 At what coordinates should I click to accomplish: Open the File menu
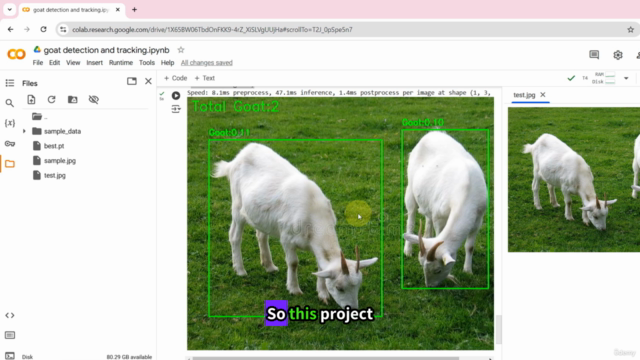38,62
